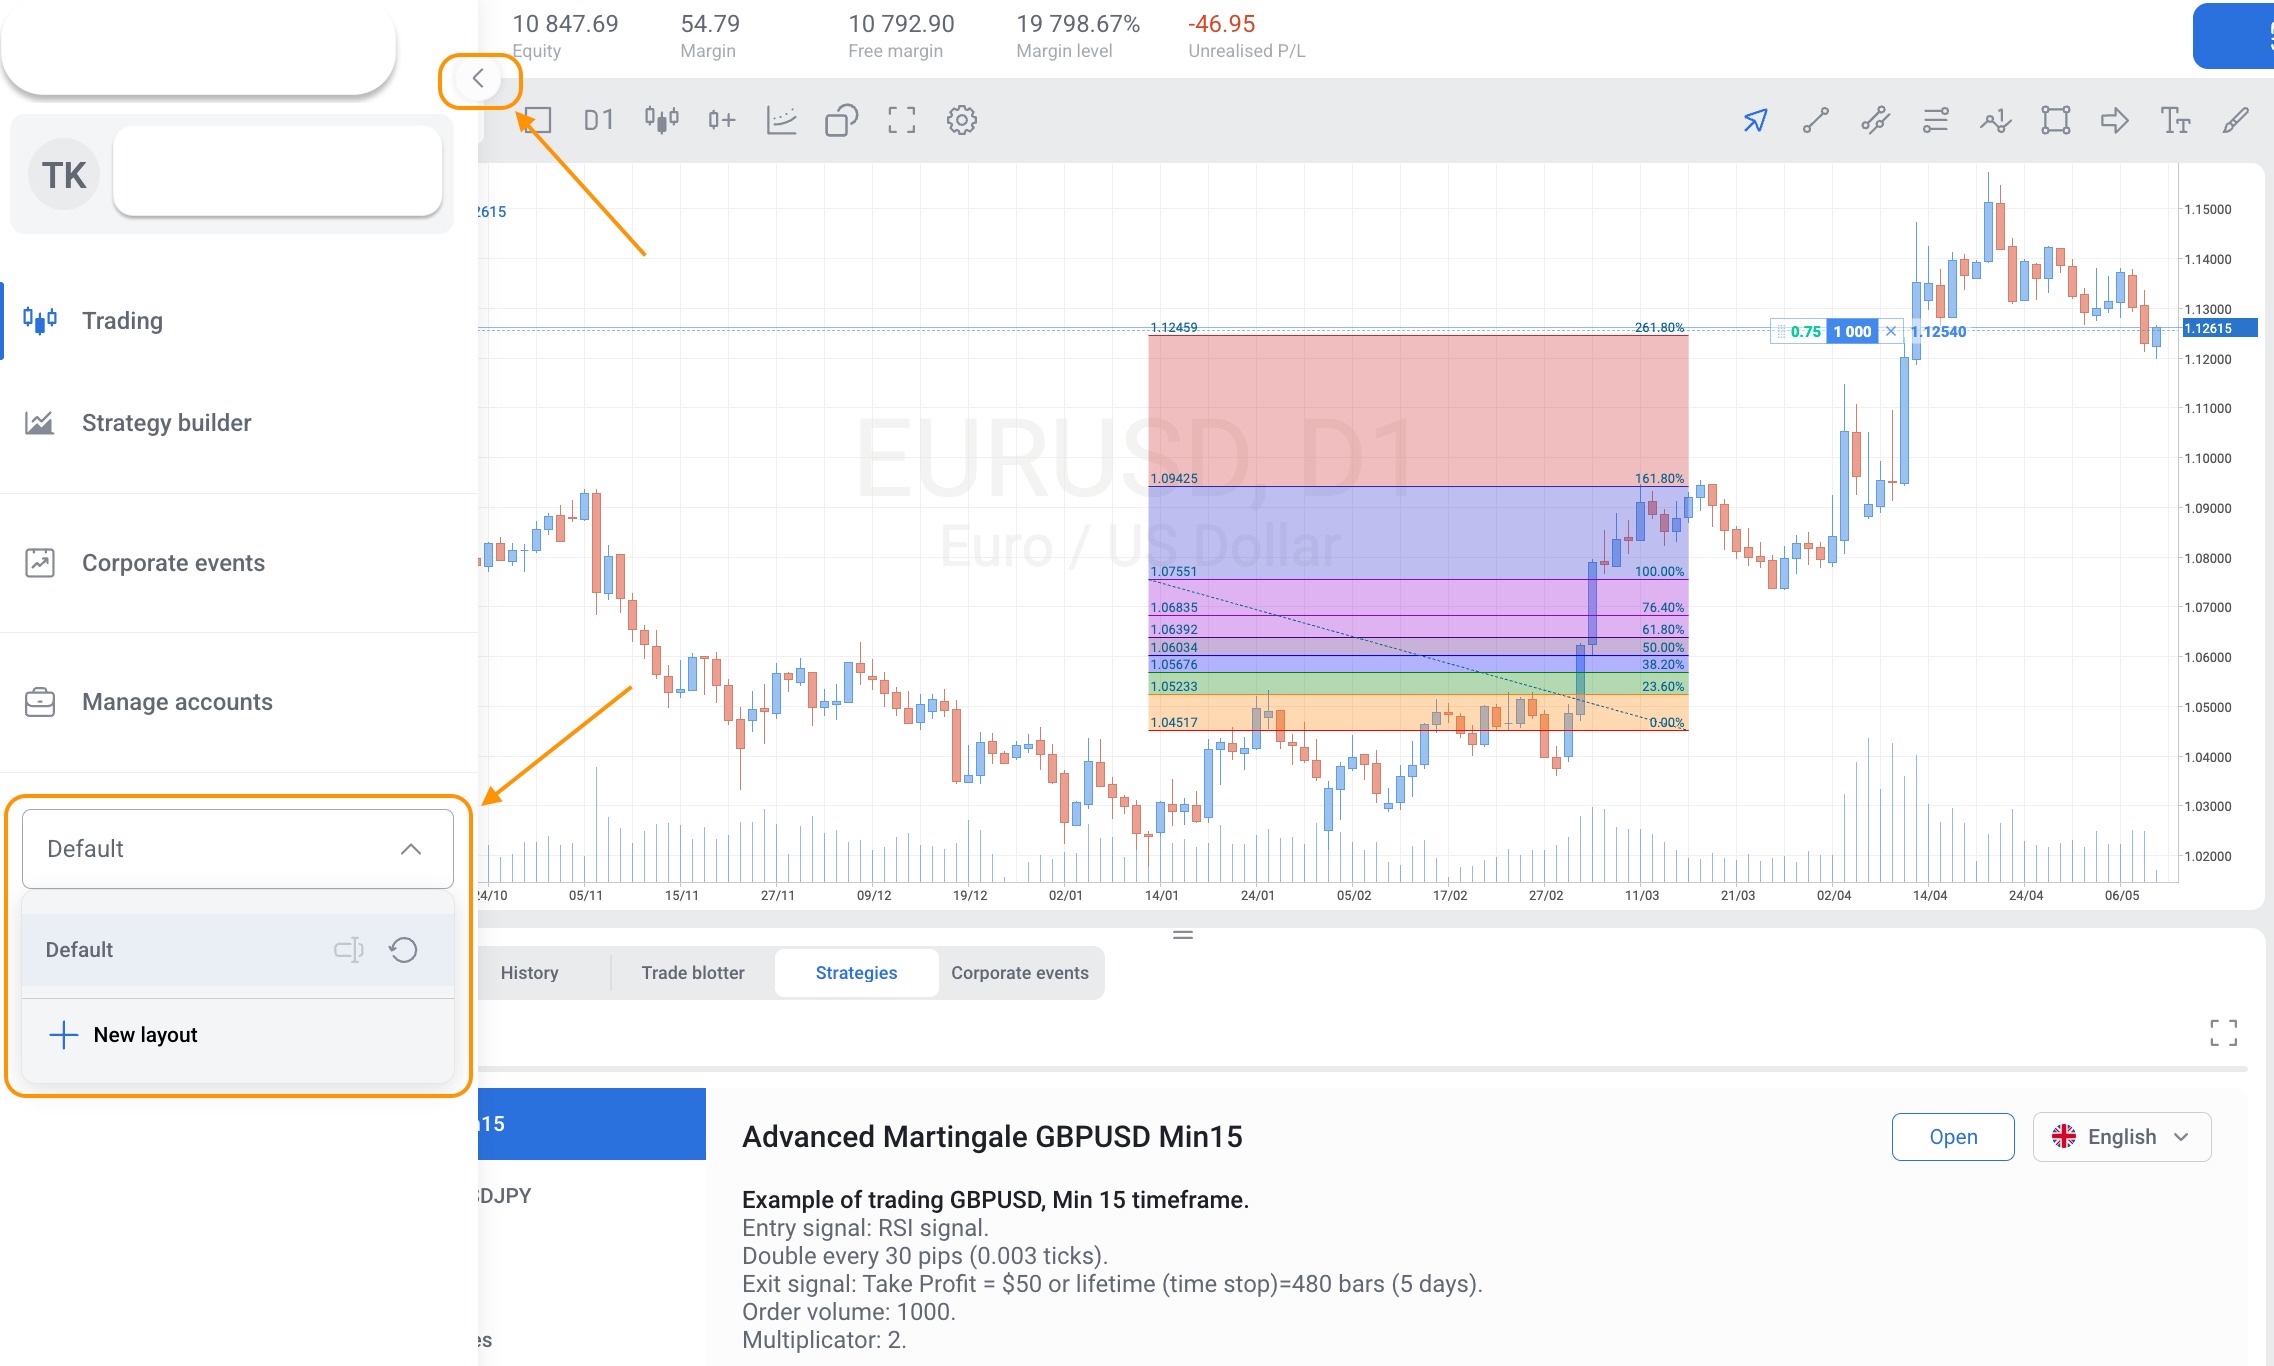Click the brush pencil drawing tool
Viewport: 2274px width, 1366px height.
[2235, 121]
